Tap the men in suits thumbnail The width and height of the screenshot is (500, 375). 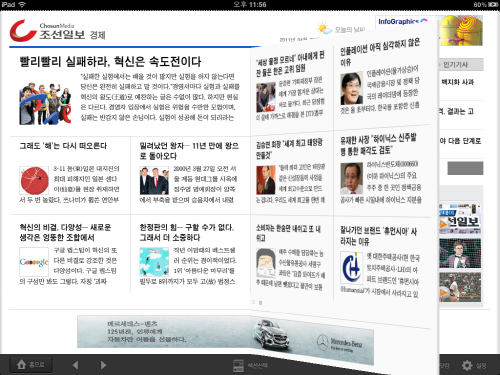(154, 180)
